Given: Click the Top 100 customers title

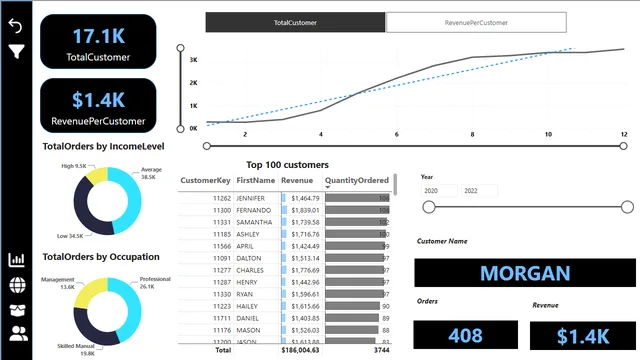Looking at the screenshot, I should point(287,165).
